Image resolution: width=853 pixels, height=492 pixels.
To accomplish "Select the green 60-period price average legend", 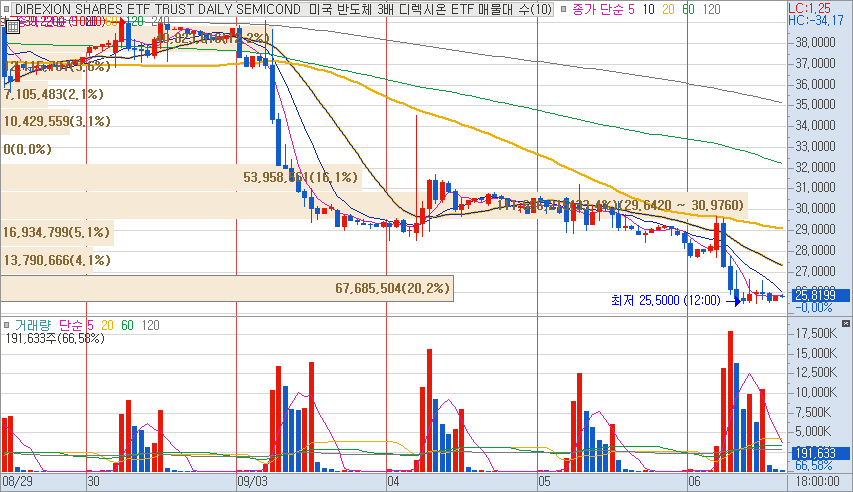I will [688, 9].
